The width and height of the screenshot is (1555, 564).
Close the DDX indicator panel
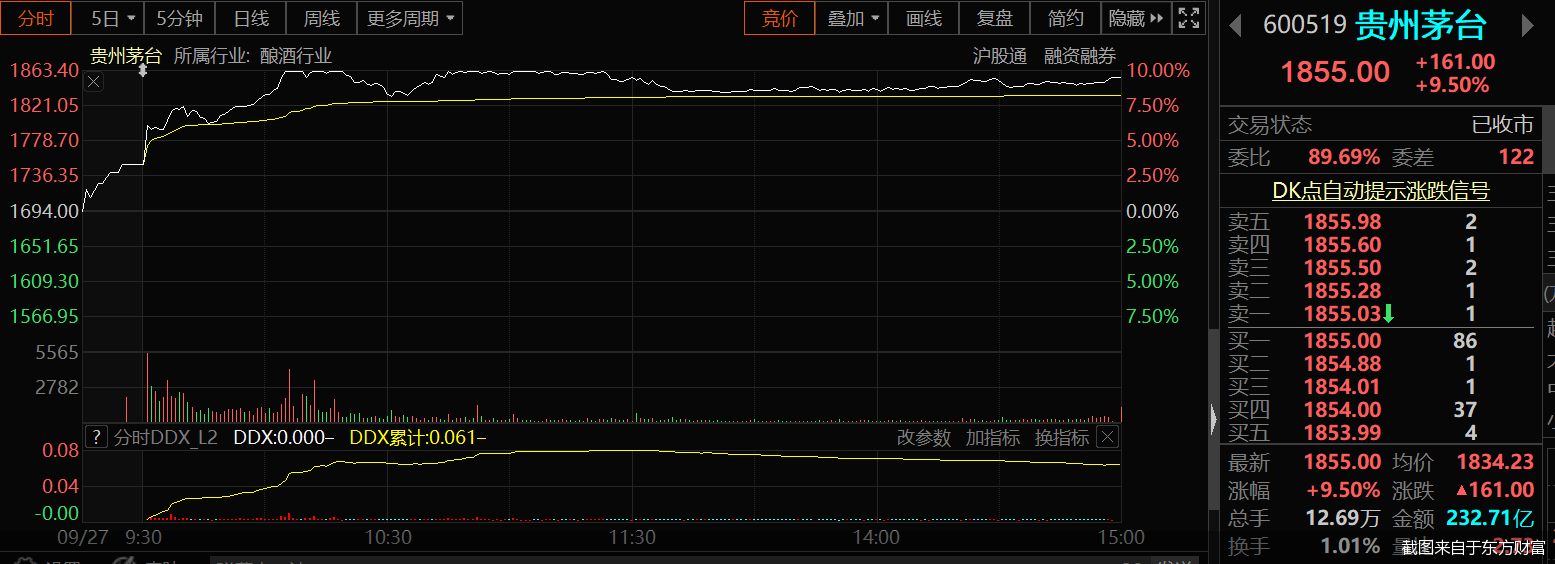tap(1107, 437)
